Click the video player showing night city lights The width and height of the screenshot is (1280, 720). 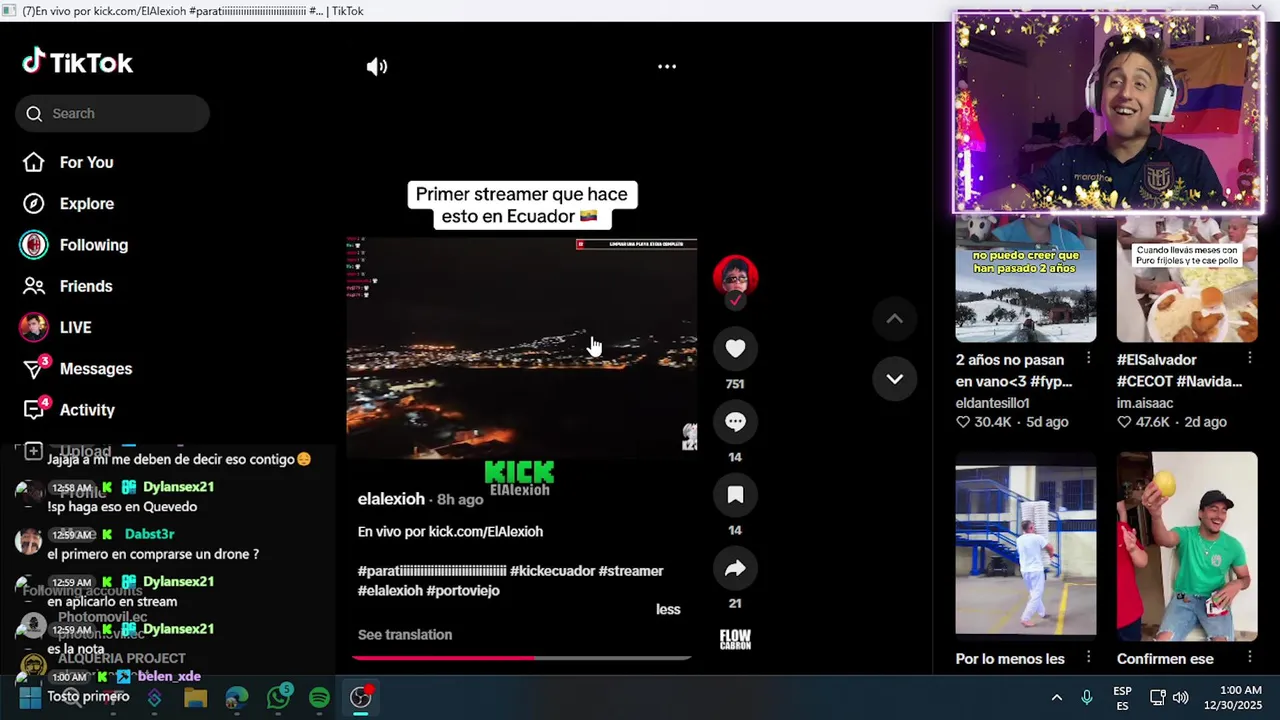521,347
